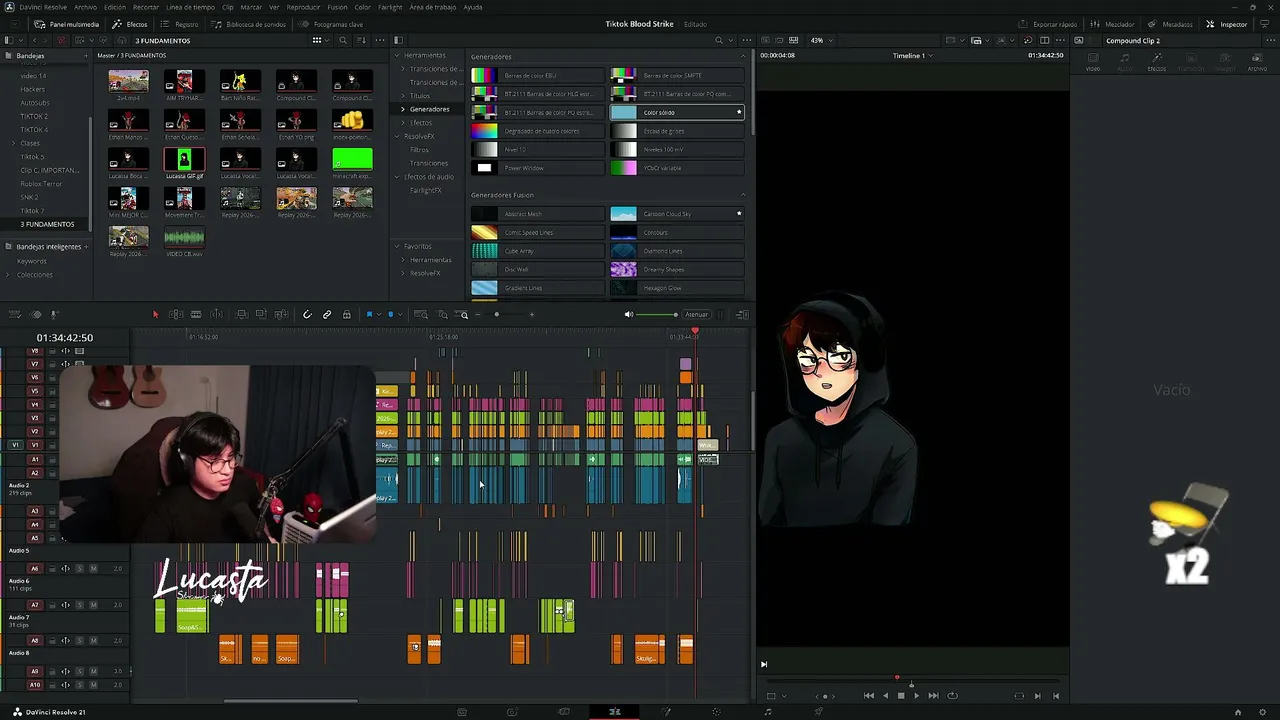Jump to first frame button

868,696
